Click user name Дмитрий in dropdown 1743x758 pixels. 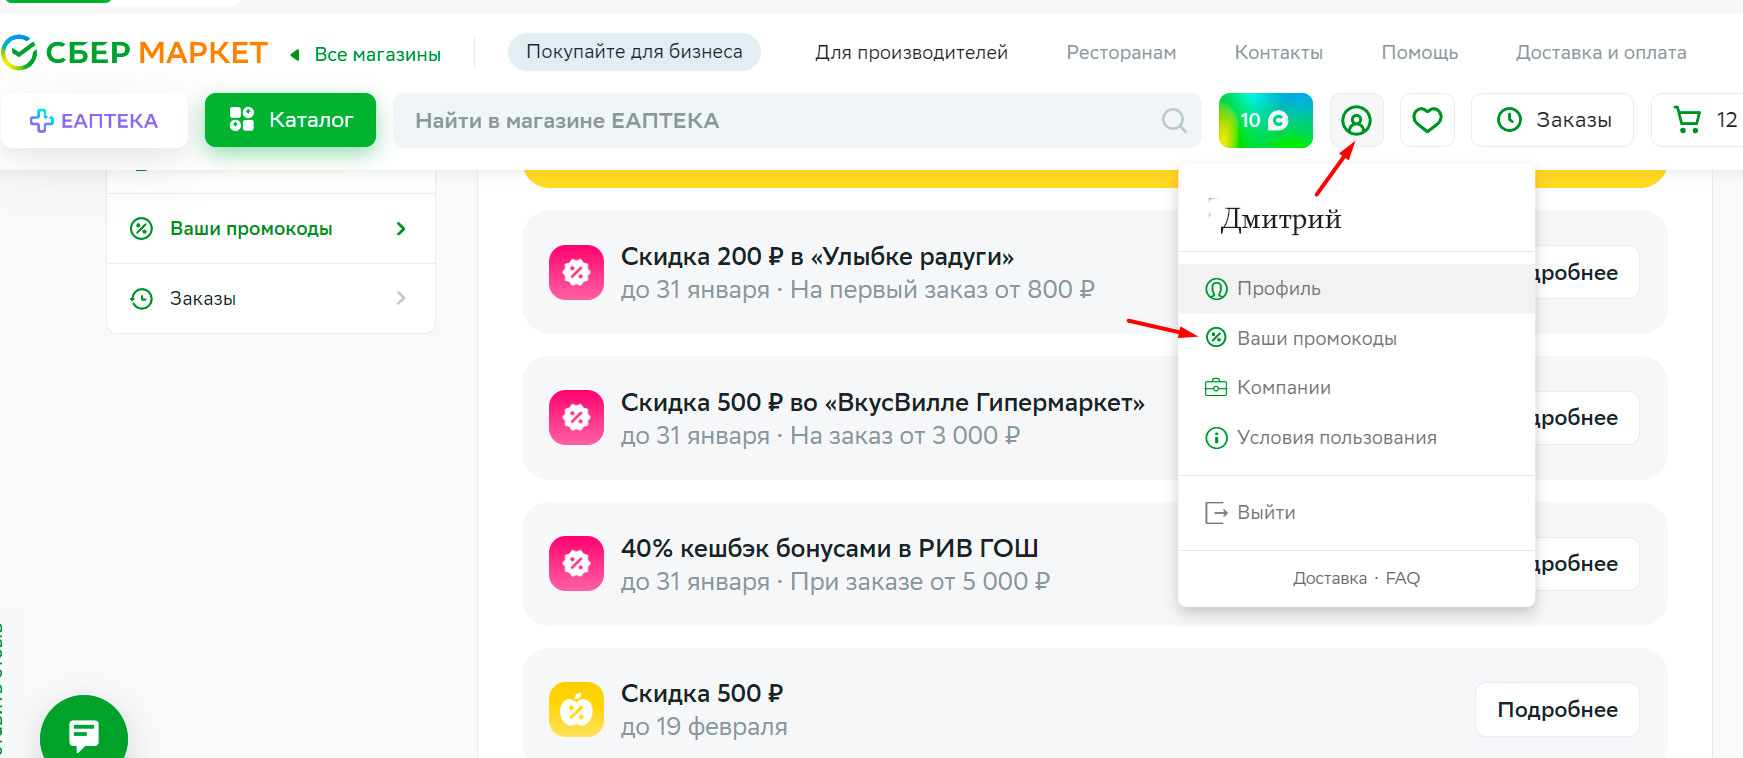point(1281,218)
